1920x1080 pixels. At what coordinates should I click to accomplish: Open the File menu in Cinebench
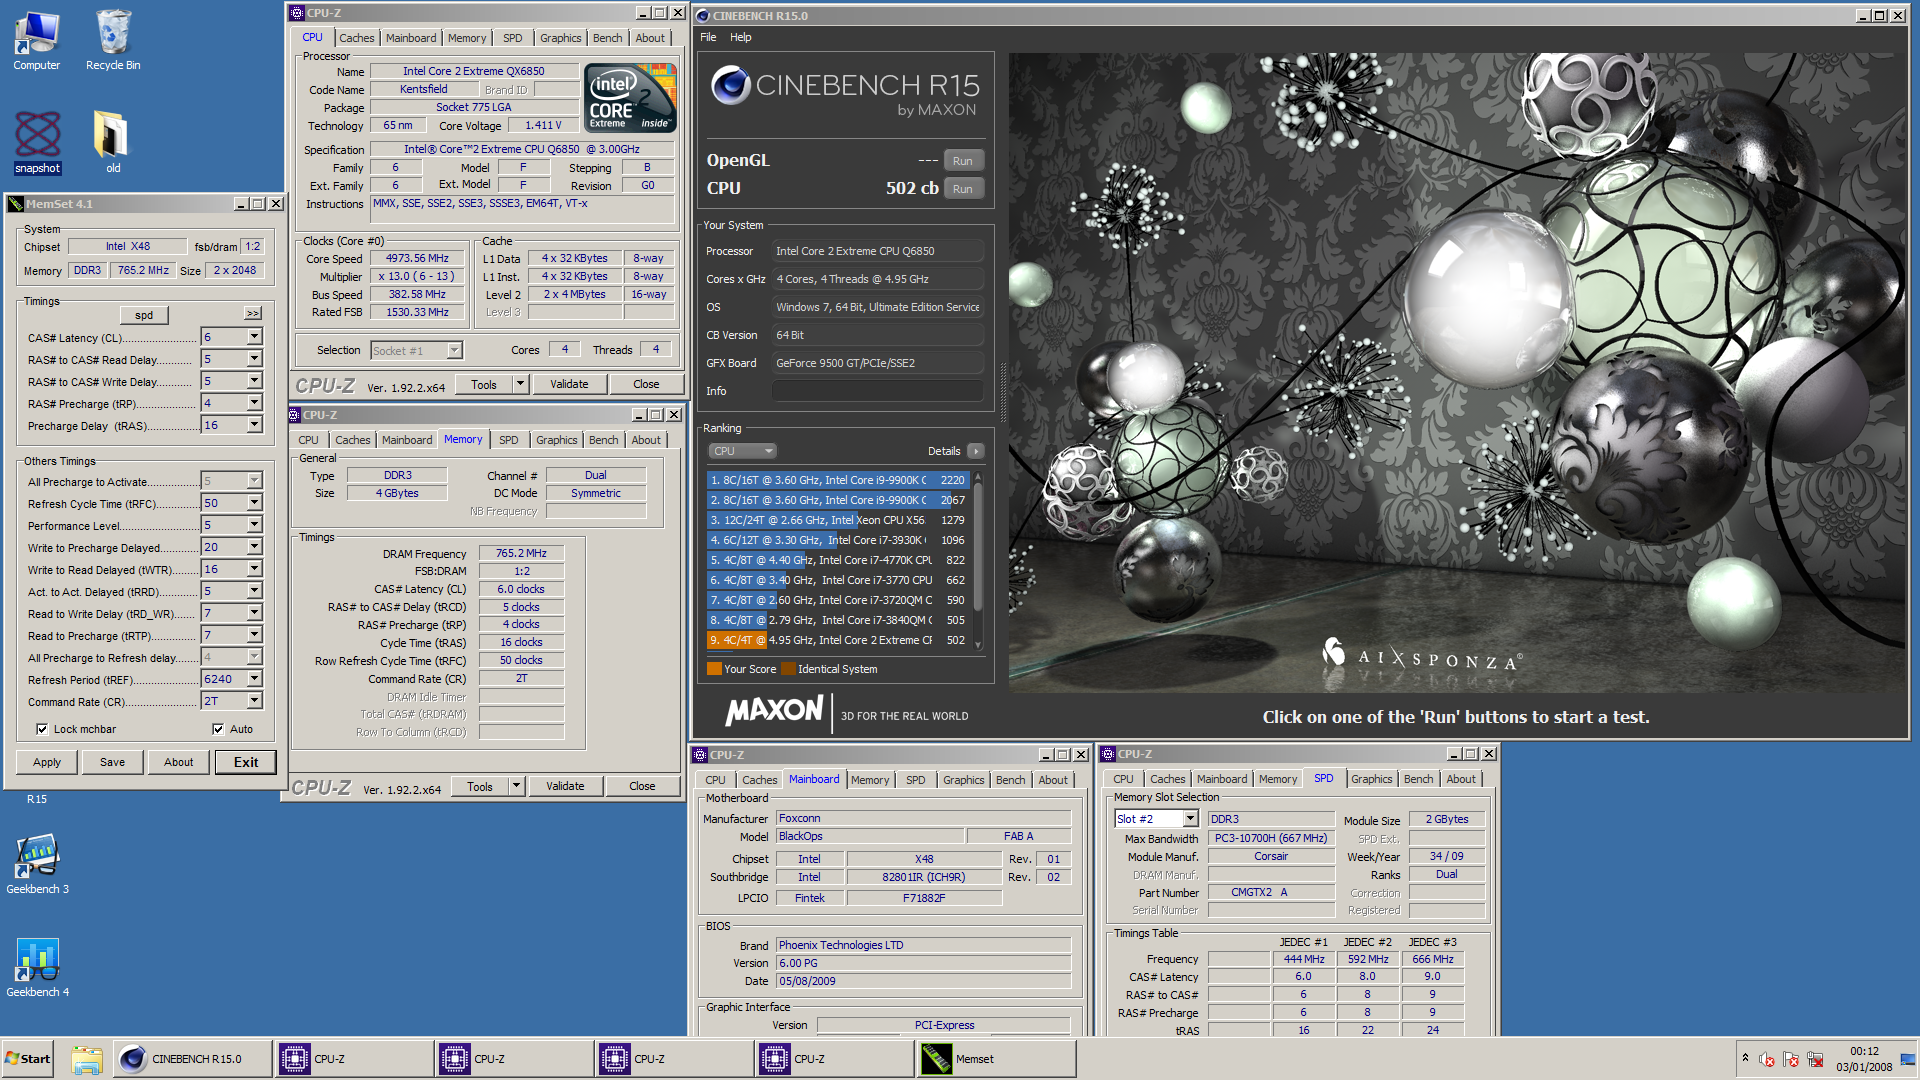click(708, 37)
